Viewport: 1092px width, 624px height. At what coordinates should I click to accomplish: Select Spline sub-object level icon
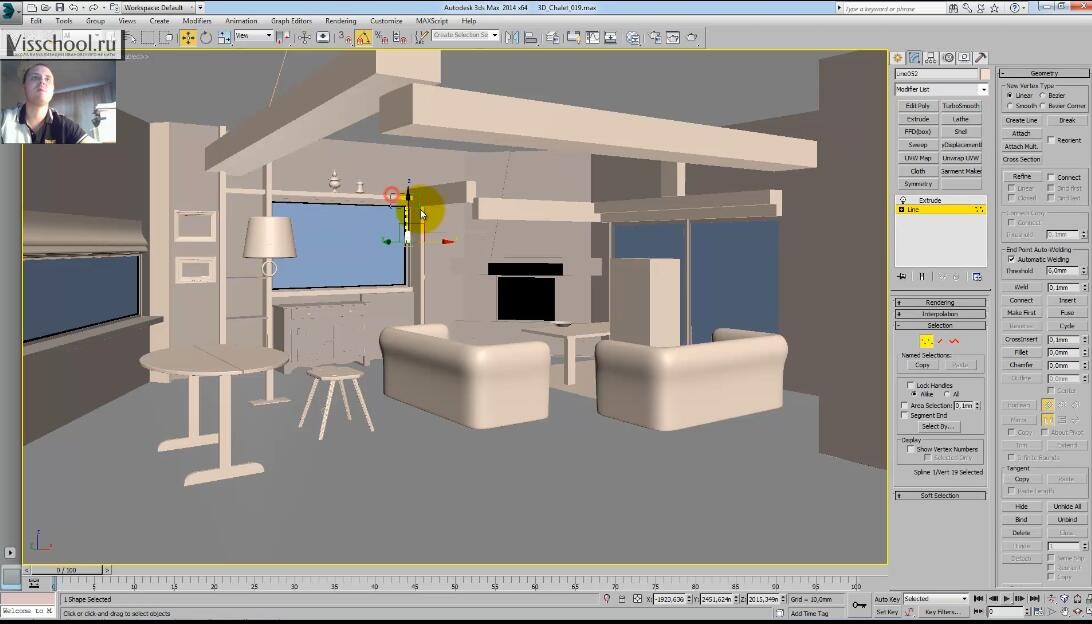point(954,341)
